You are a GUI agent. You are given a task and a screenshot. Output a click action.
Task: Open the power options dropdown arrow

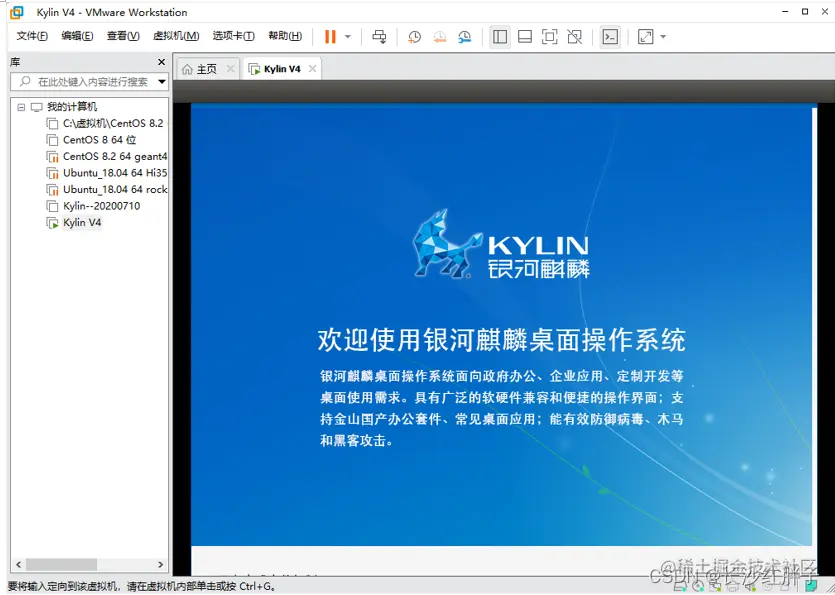[x=348, y=37]
